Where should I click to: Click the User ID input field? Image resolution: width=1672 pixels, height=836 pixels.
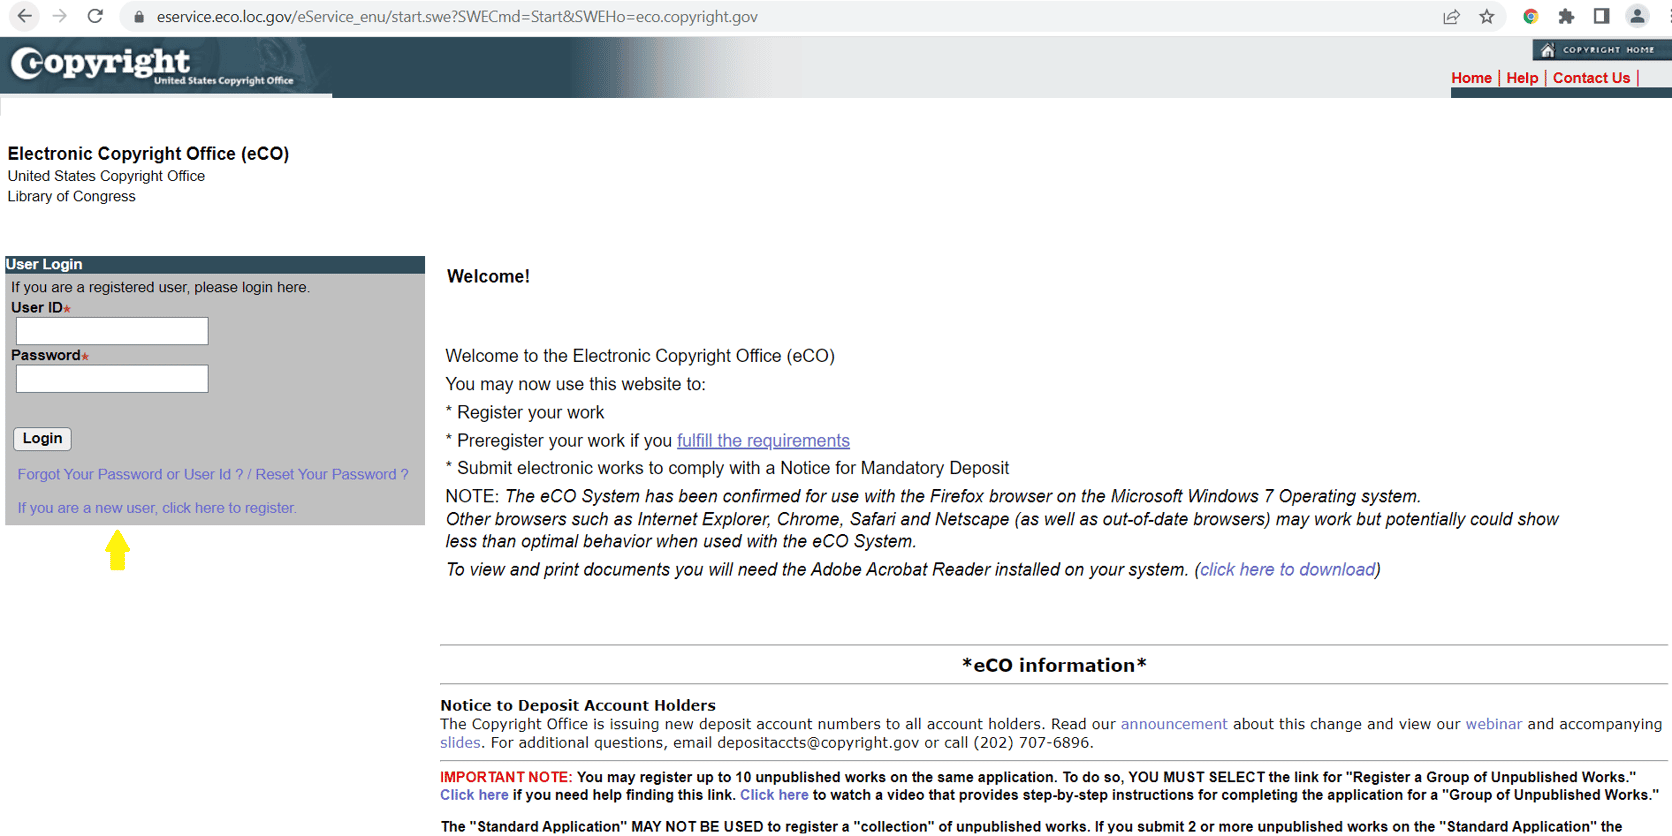pos(112,331)
